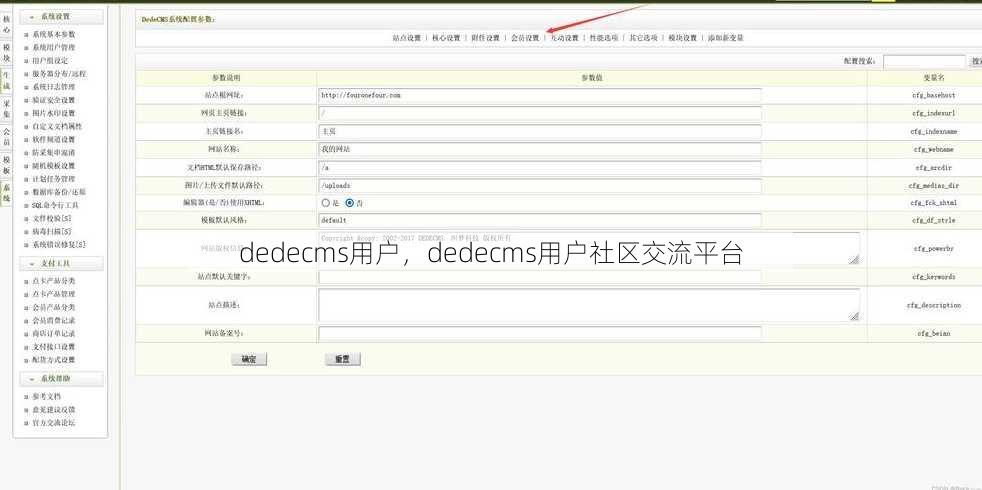The width and height of the screenshot is (982, 490).
Task: Open 系统用户管理 in the sidebar
Action: click(54, 48)
